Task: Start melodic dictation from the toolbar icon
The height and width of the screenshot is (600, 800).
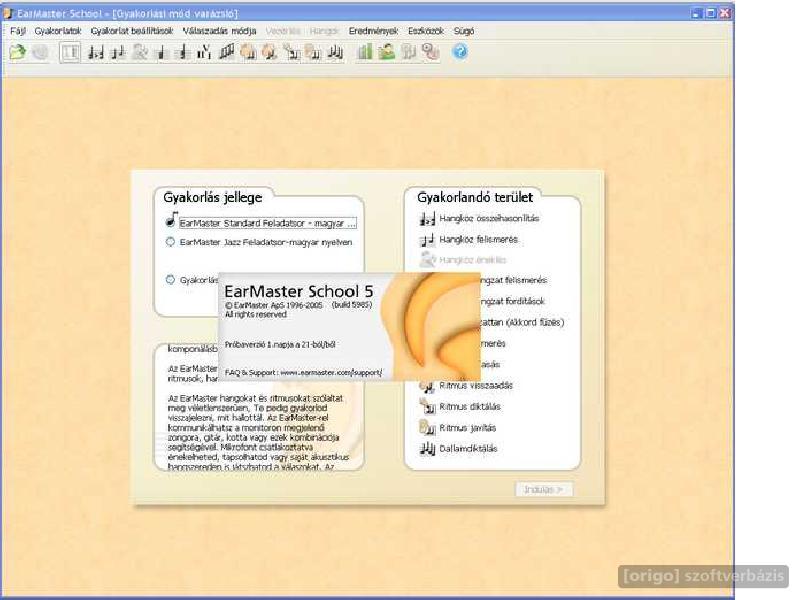Action: point(335,52)
